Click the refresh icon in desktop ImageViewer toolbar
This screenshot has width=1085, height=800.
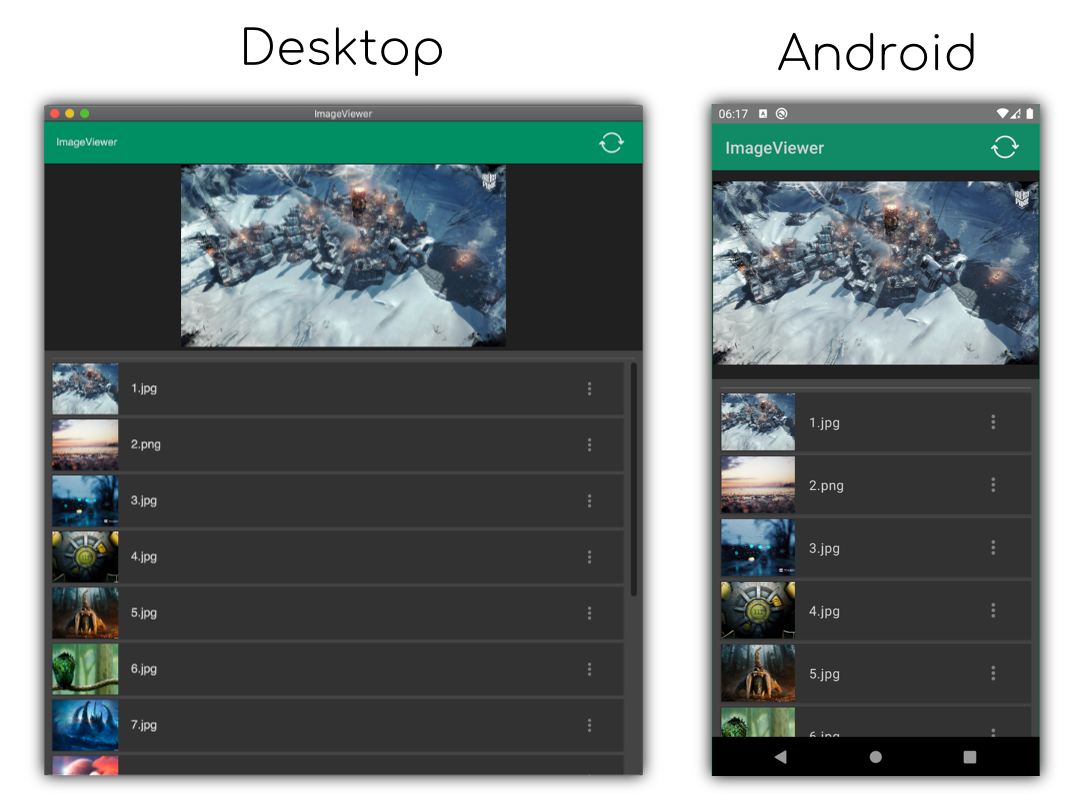(x=611, y=143)
